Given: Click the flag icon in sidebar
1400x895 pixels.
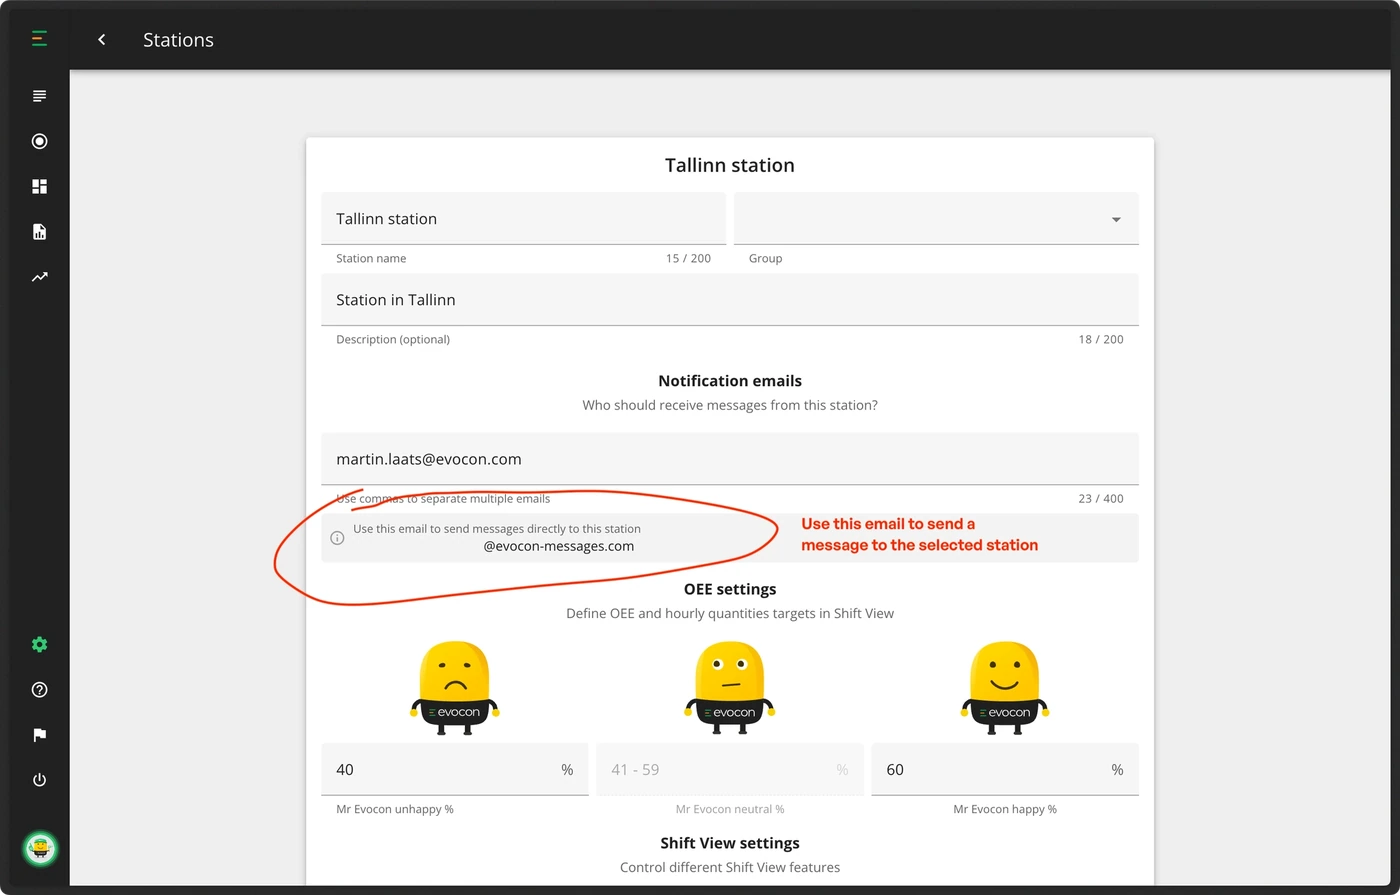Looking at the screenshot, I should pyautogui.click(x=39, y=735).
